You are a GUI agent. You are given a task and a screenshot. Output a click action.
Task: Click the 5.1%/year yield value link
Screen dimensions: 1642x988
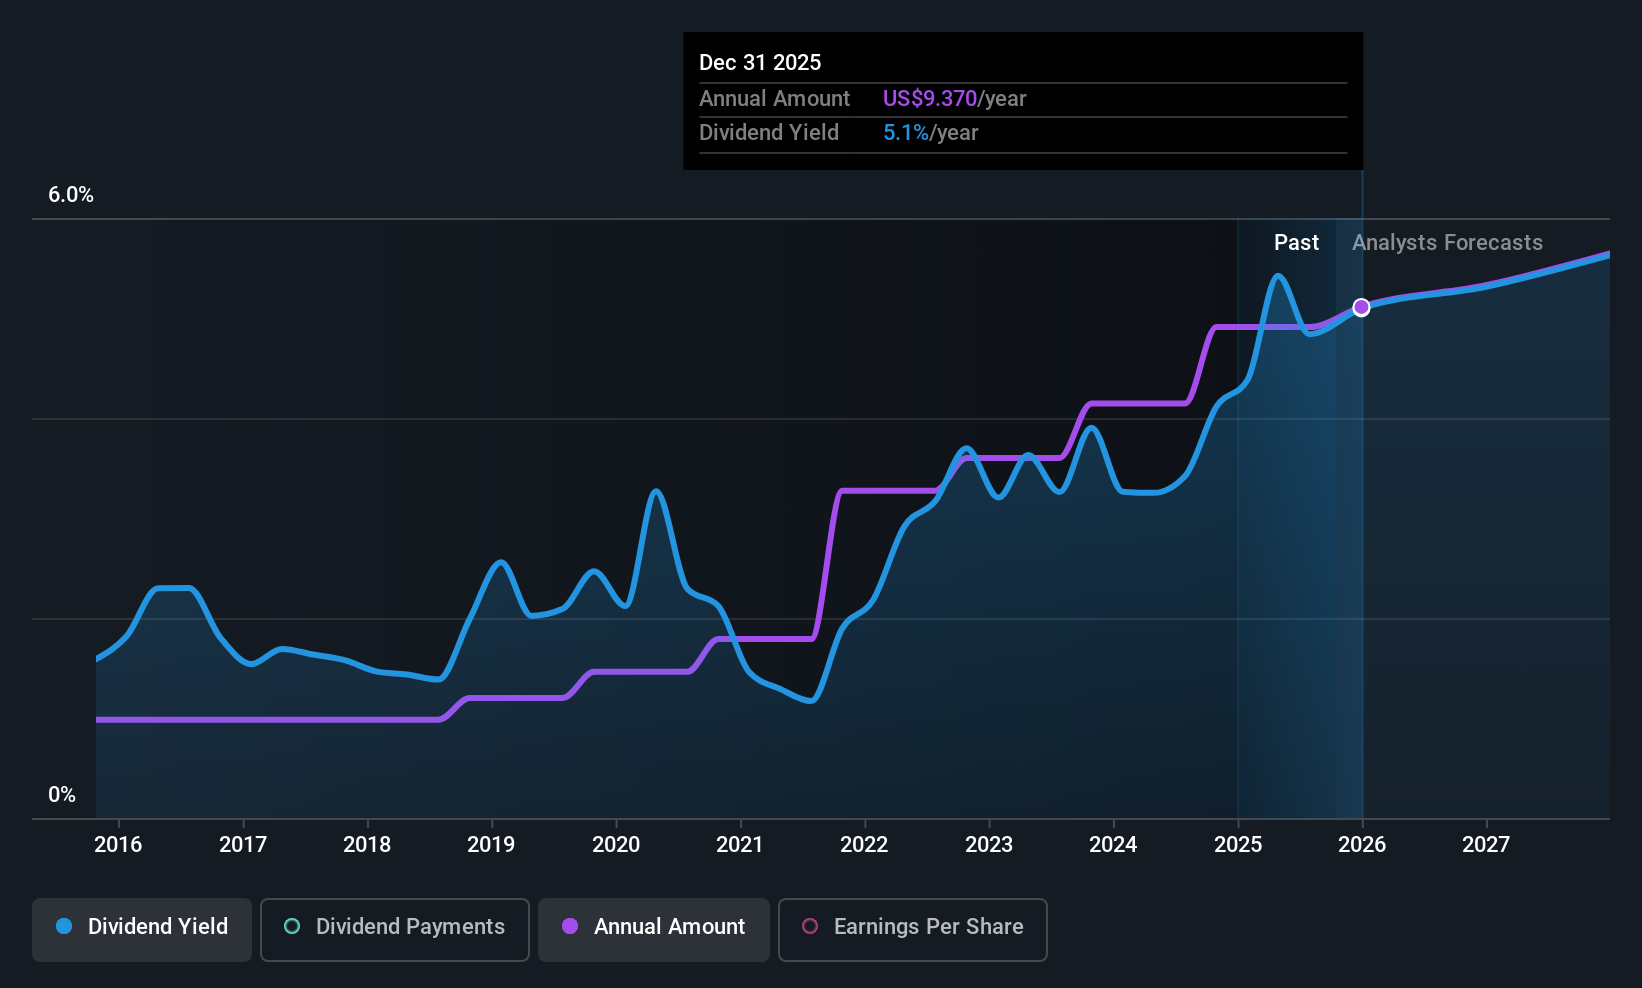click(x=930, y=132)
